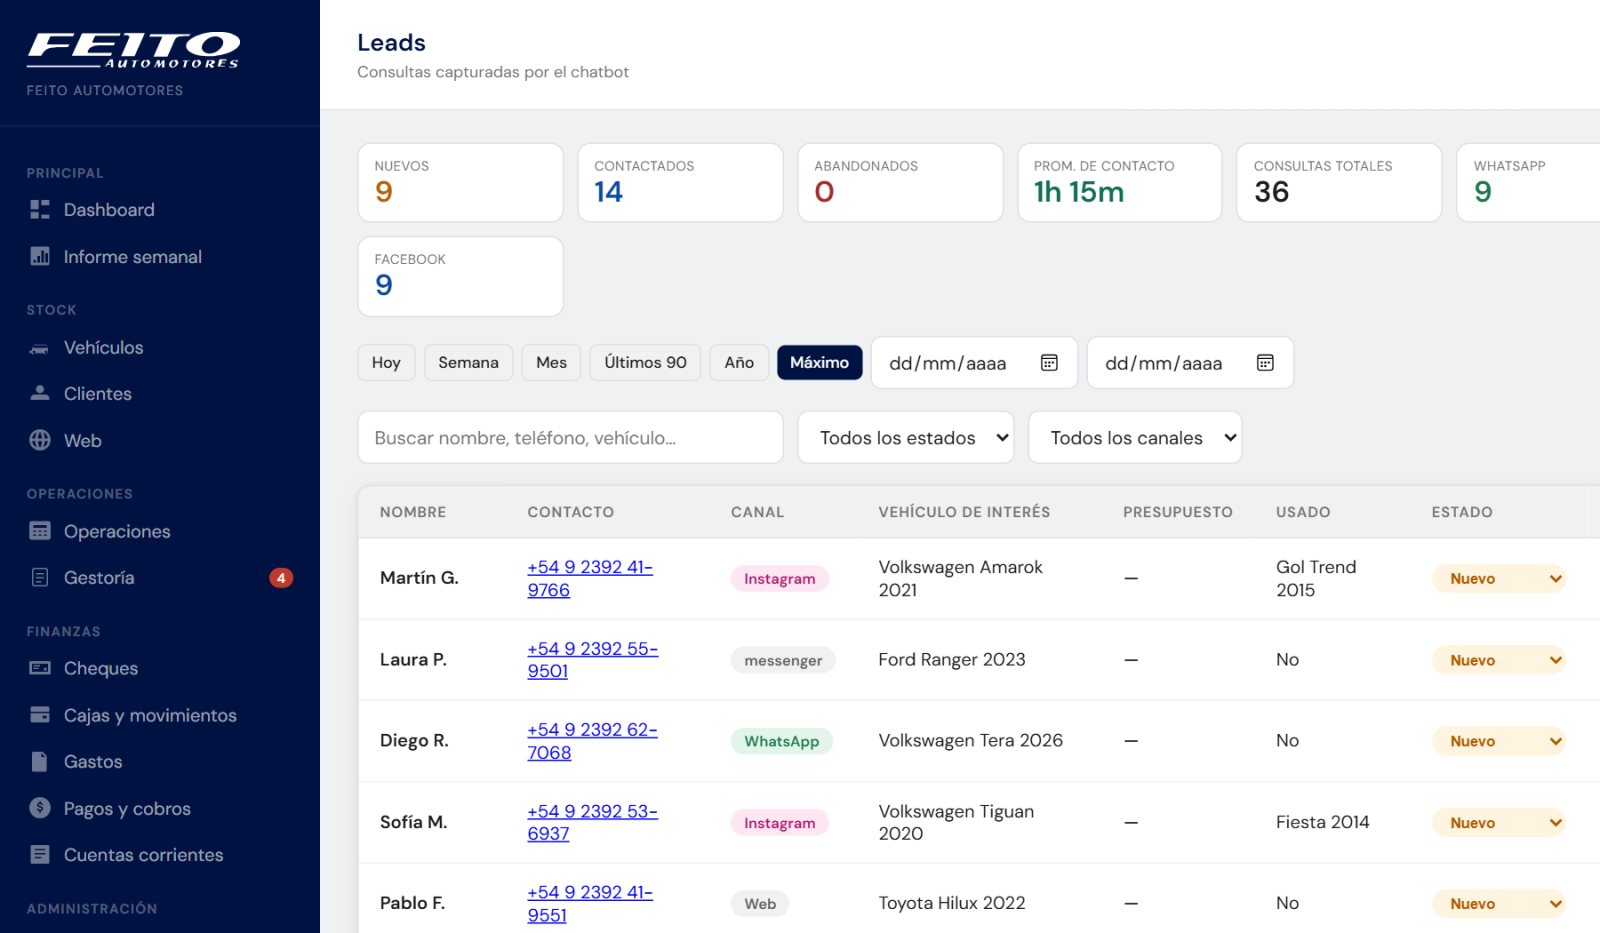Click the Web globe icon
The width and height of the screenshot is (1600, 933).
40,441
